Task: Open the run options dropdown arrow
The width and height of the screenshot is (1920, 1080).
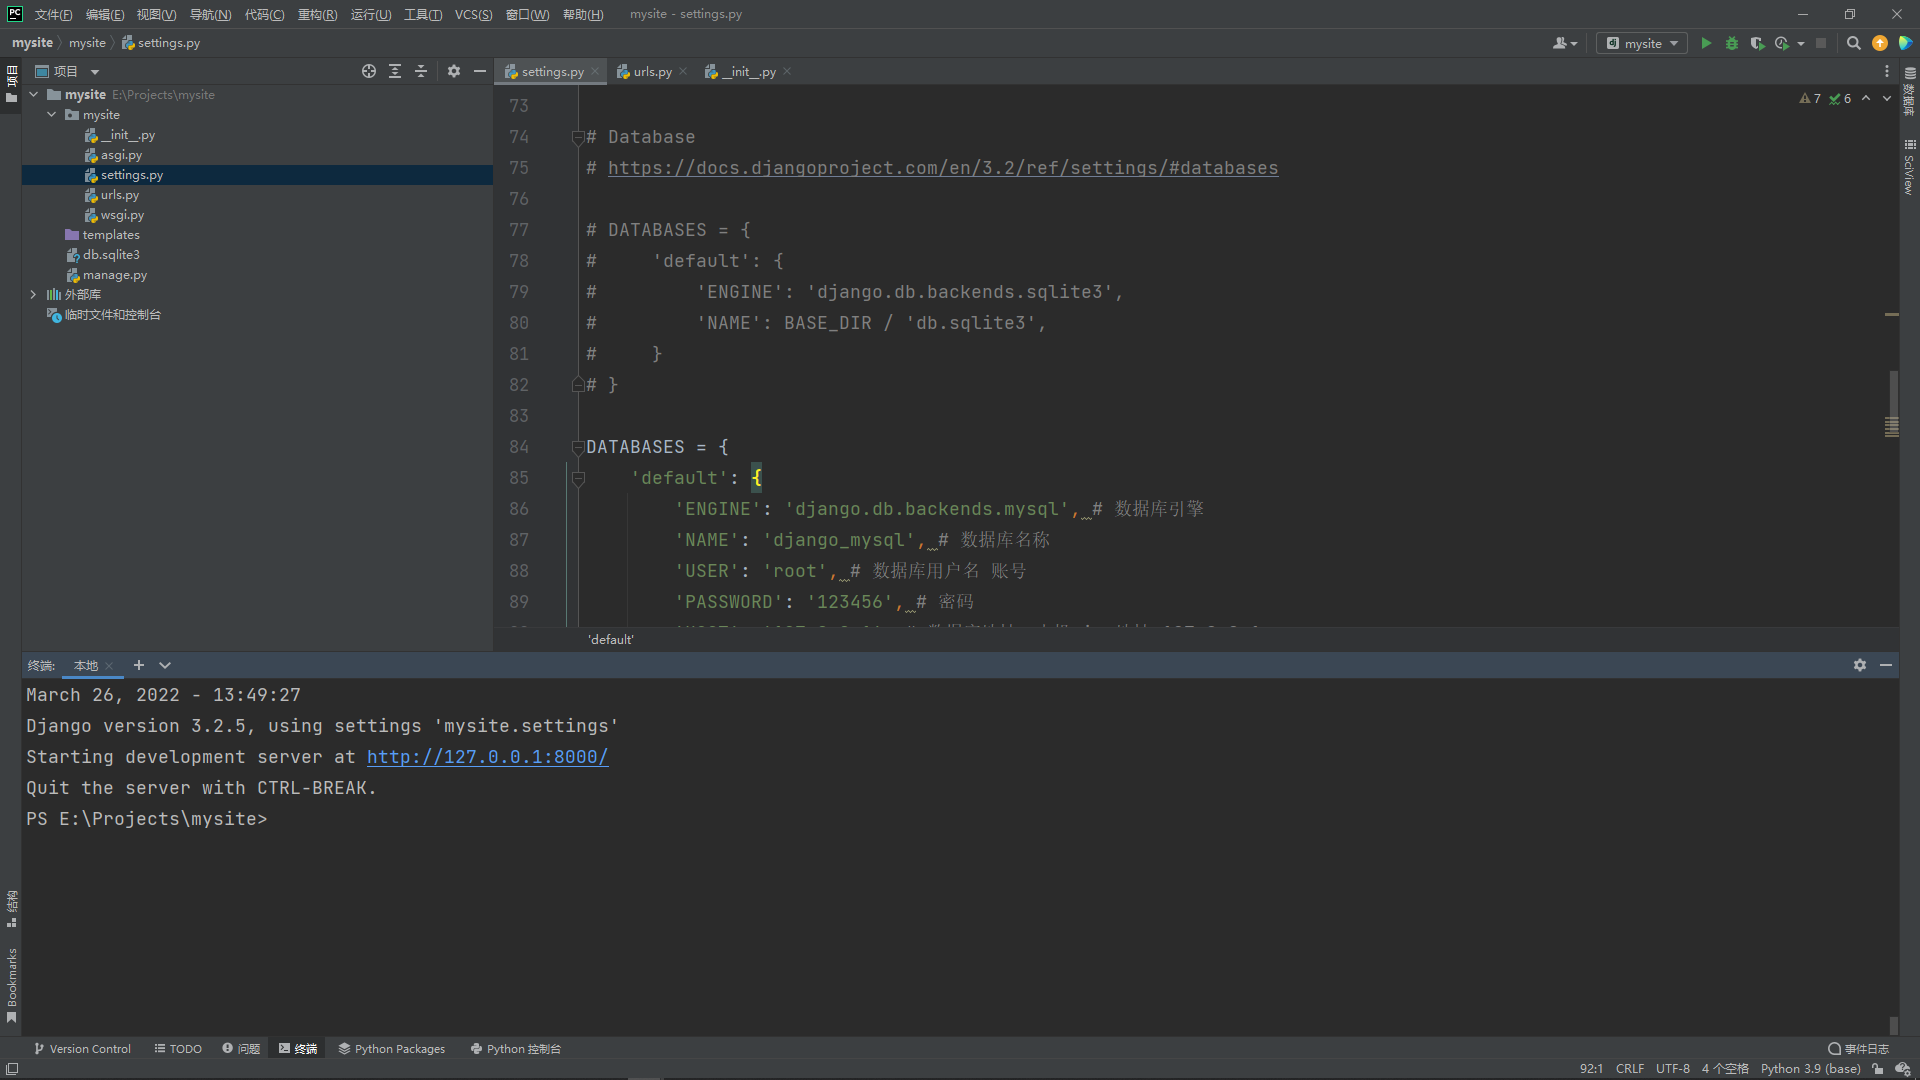Action: tap(1801, 43)
